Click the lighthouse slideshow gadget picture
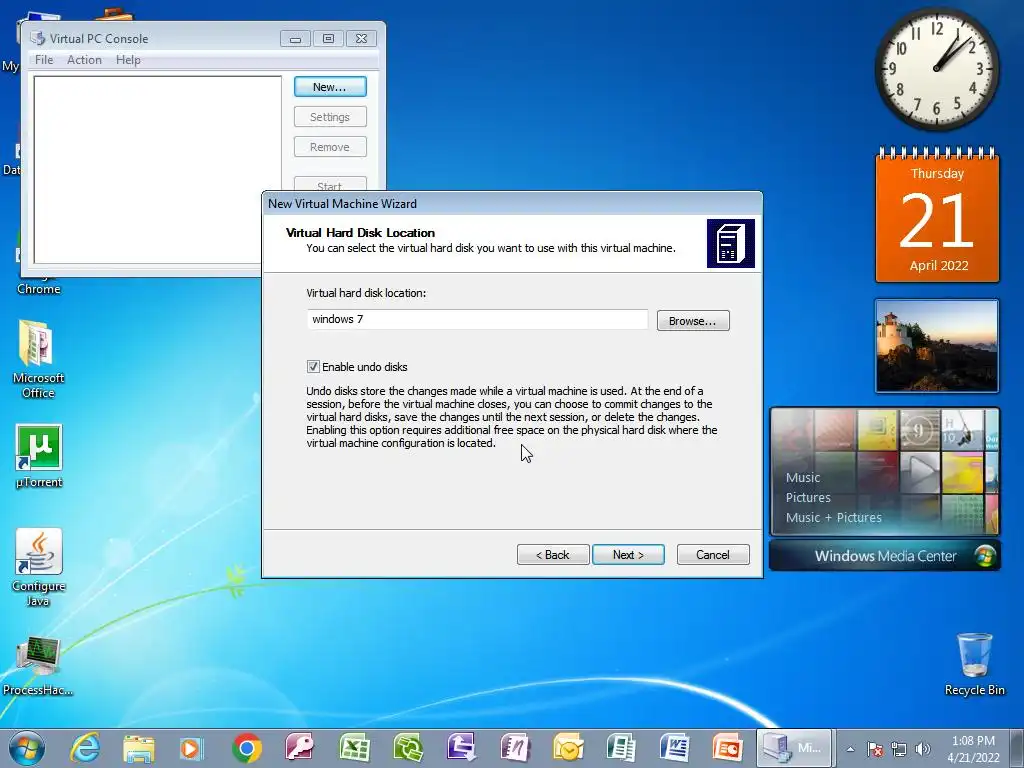The height and width of the screenshot is (768, 1024). pos(937,346)
